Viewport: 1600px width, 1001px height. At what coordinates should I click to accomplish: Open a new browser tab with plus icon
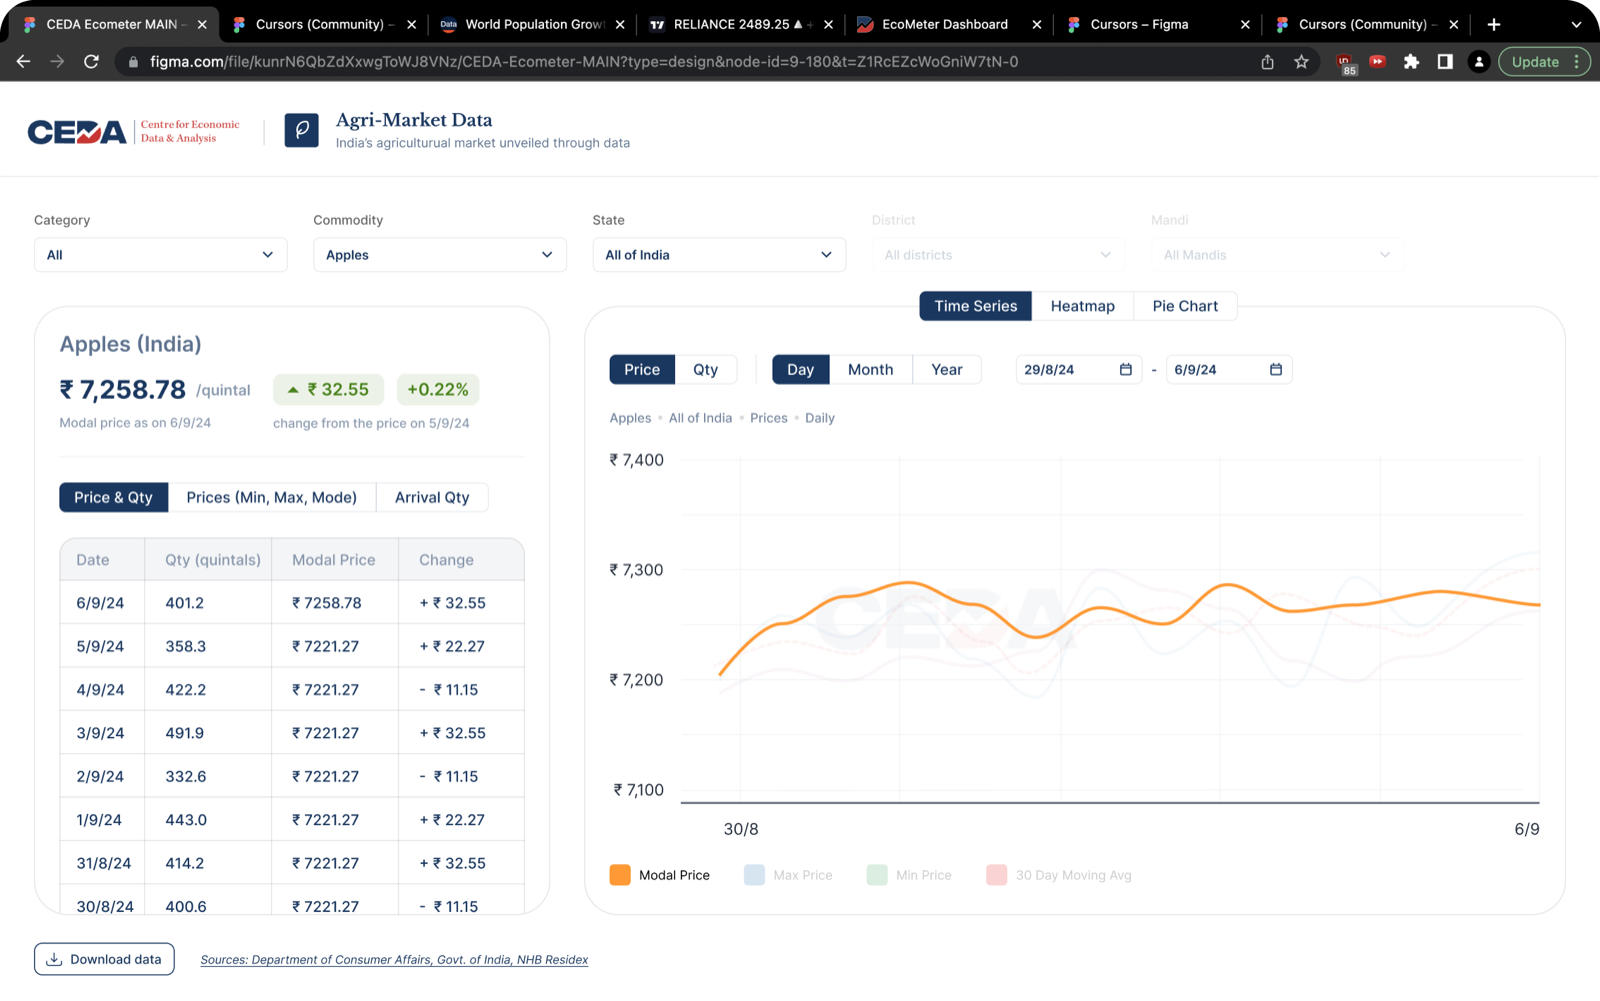[x=1494, y=24]
